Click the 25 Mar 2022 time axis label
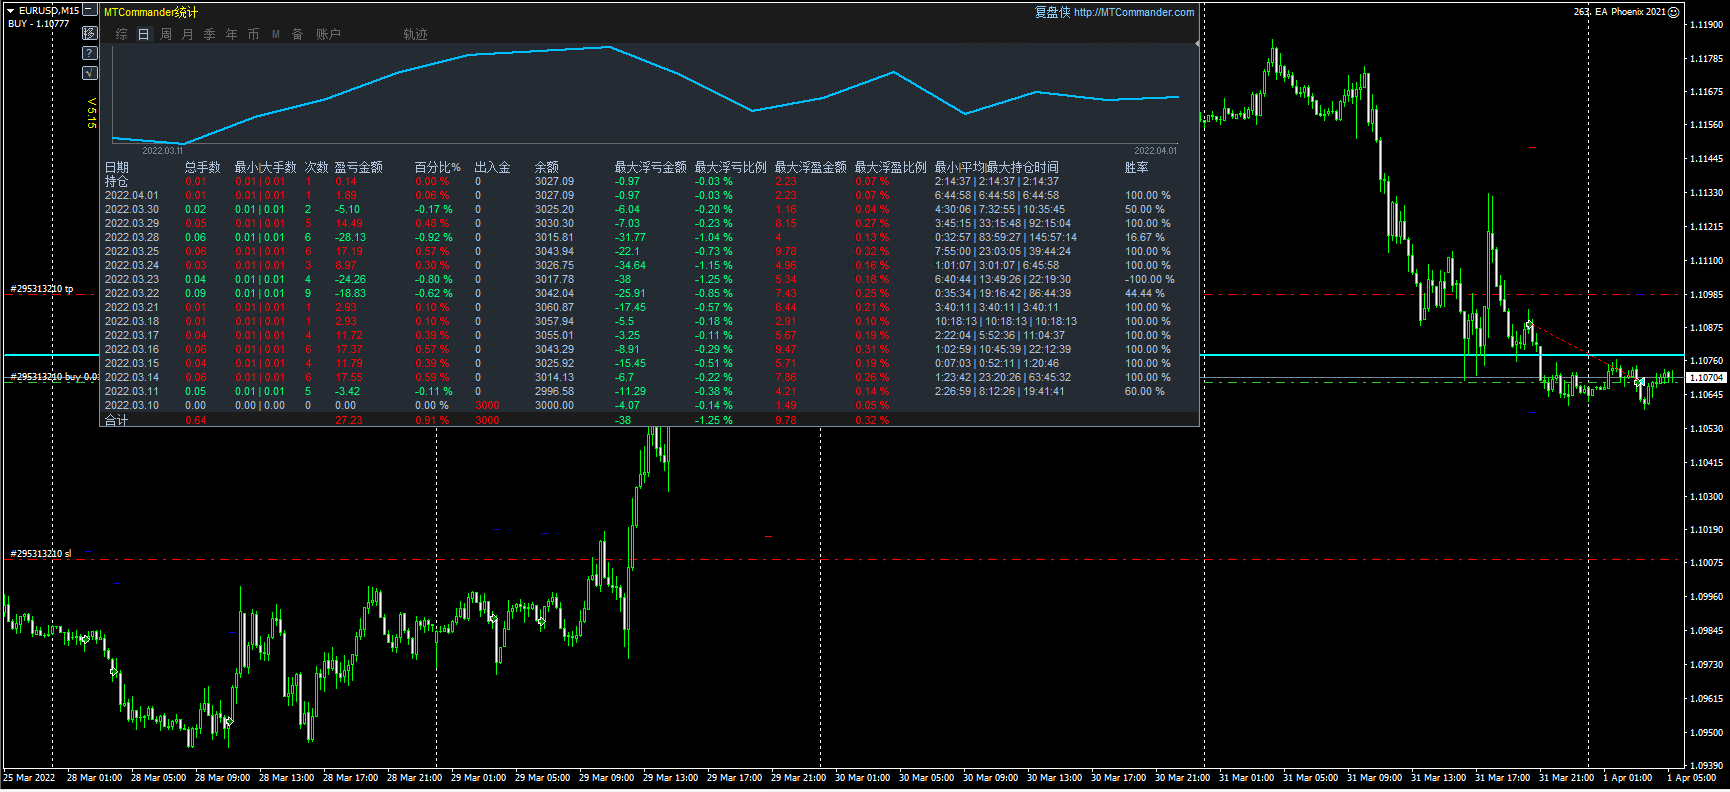The height and width of the screenshot is (792, 1730). (29, 778)
